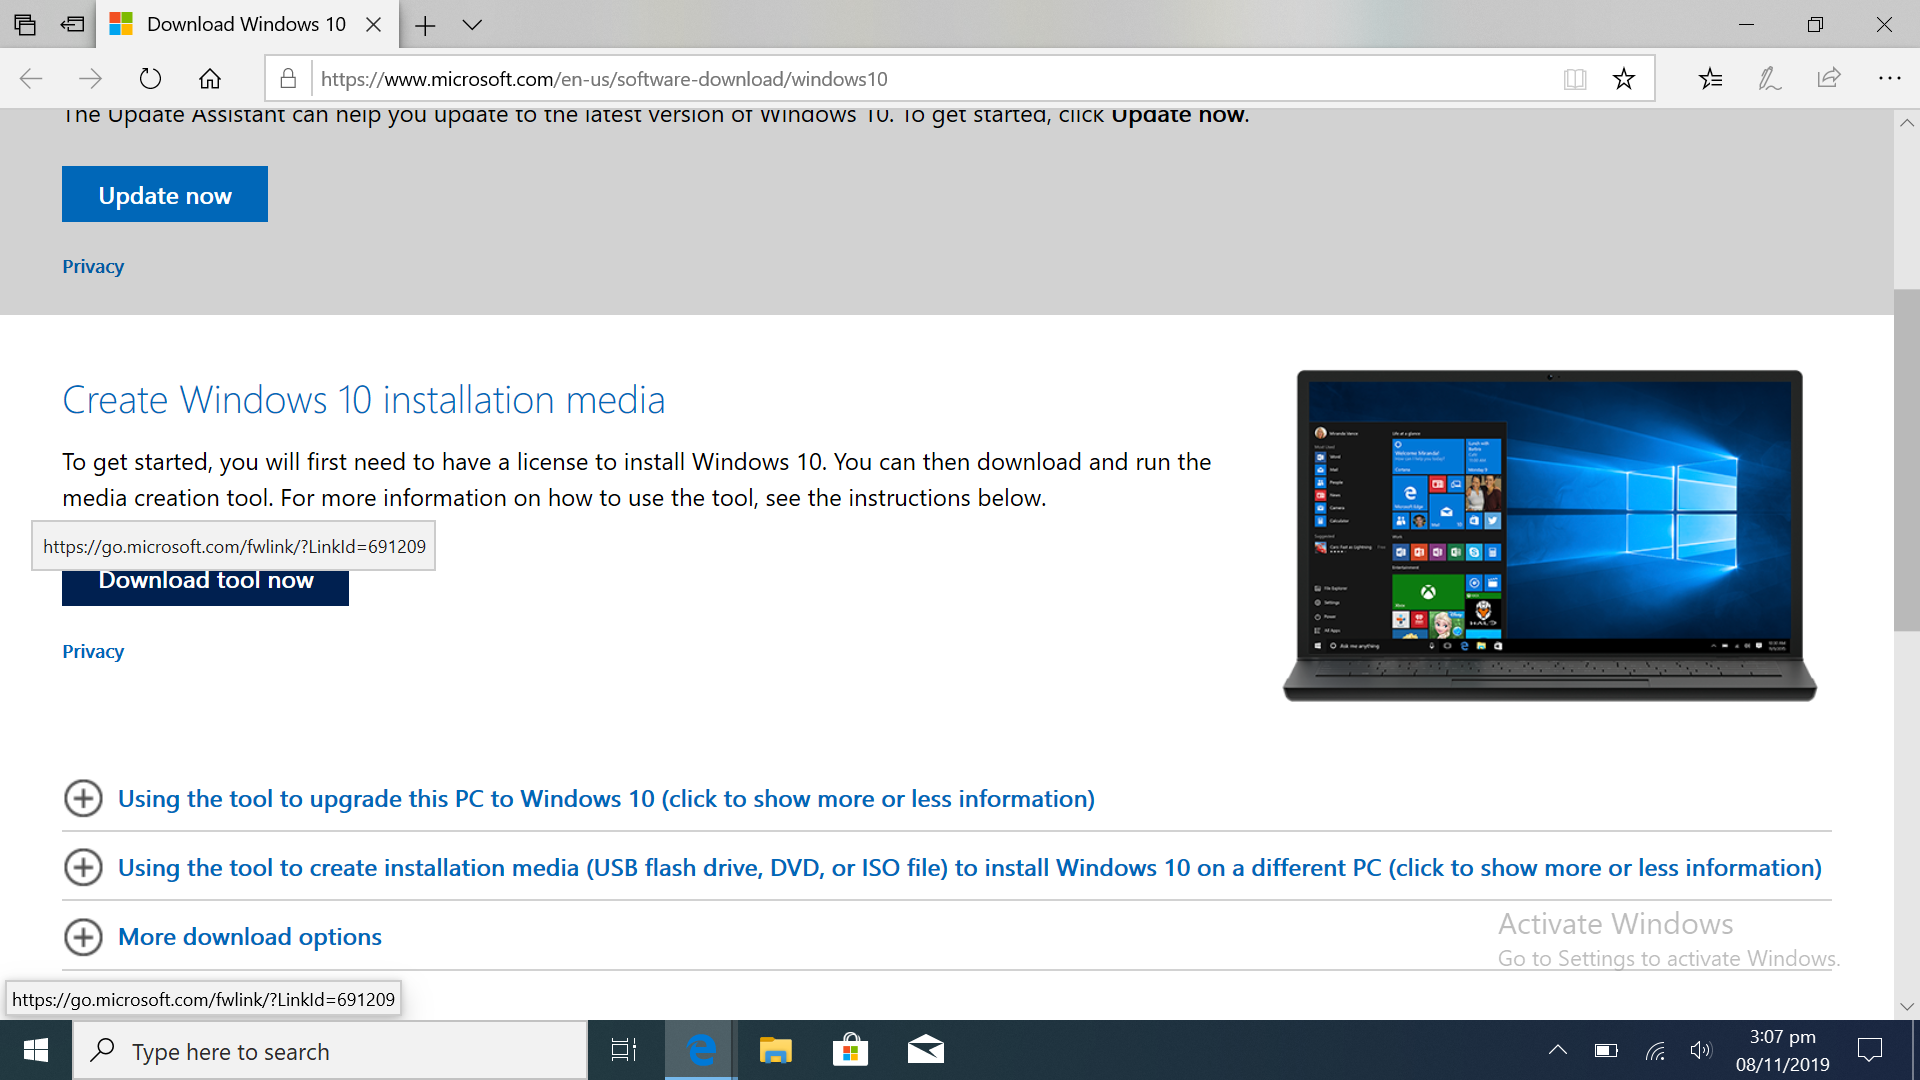Click the address bar URL
Screen dimensions: 1920x1080
click(604, 79)
